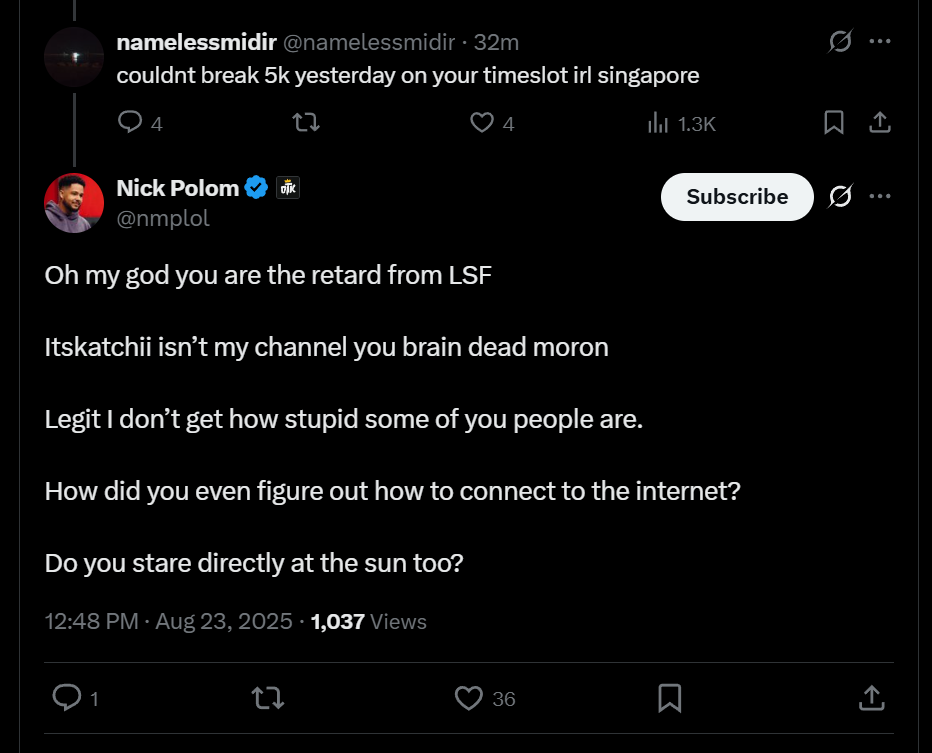The width and height of the screenshot is (932, 753).
Task: View analytics for namelessmidir's reply
Action: point(658,123)
